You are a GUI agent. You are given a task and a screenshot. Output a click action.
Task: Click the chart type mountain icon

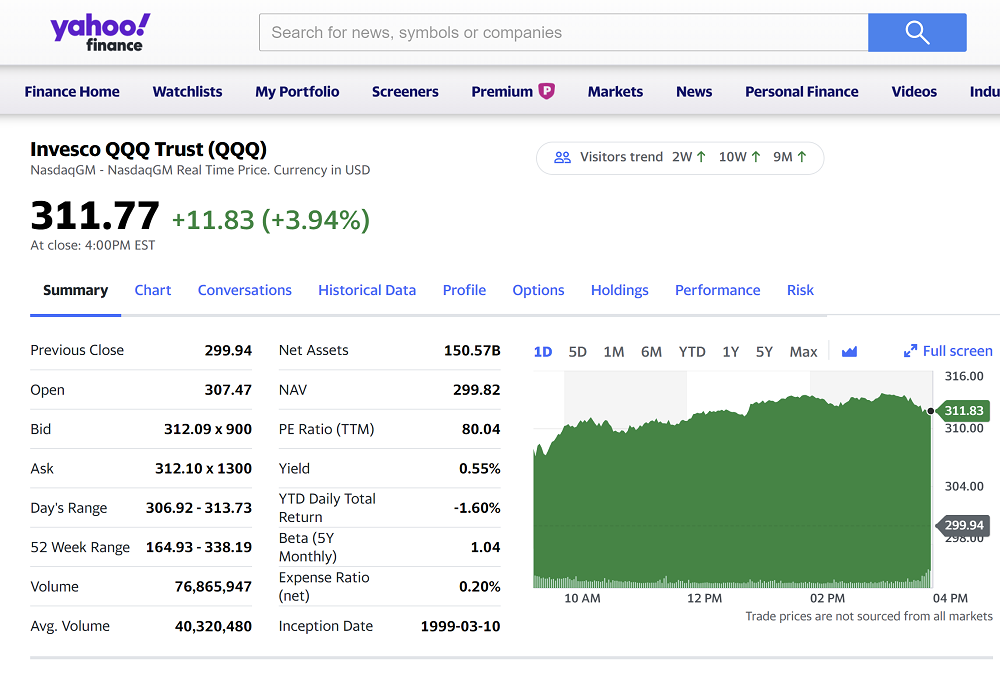pos(849,352)
